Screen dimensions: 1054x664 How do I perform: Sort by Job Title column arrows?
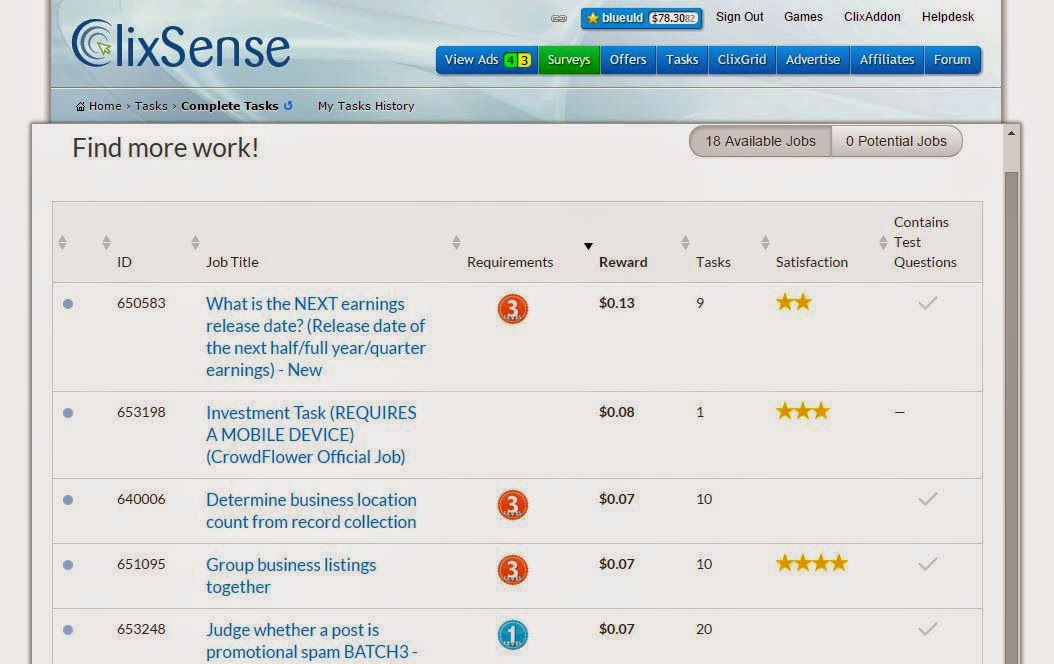196,243
